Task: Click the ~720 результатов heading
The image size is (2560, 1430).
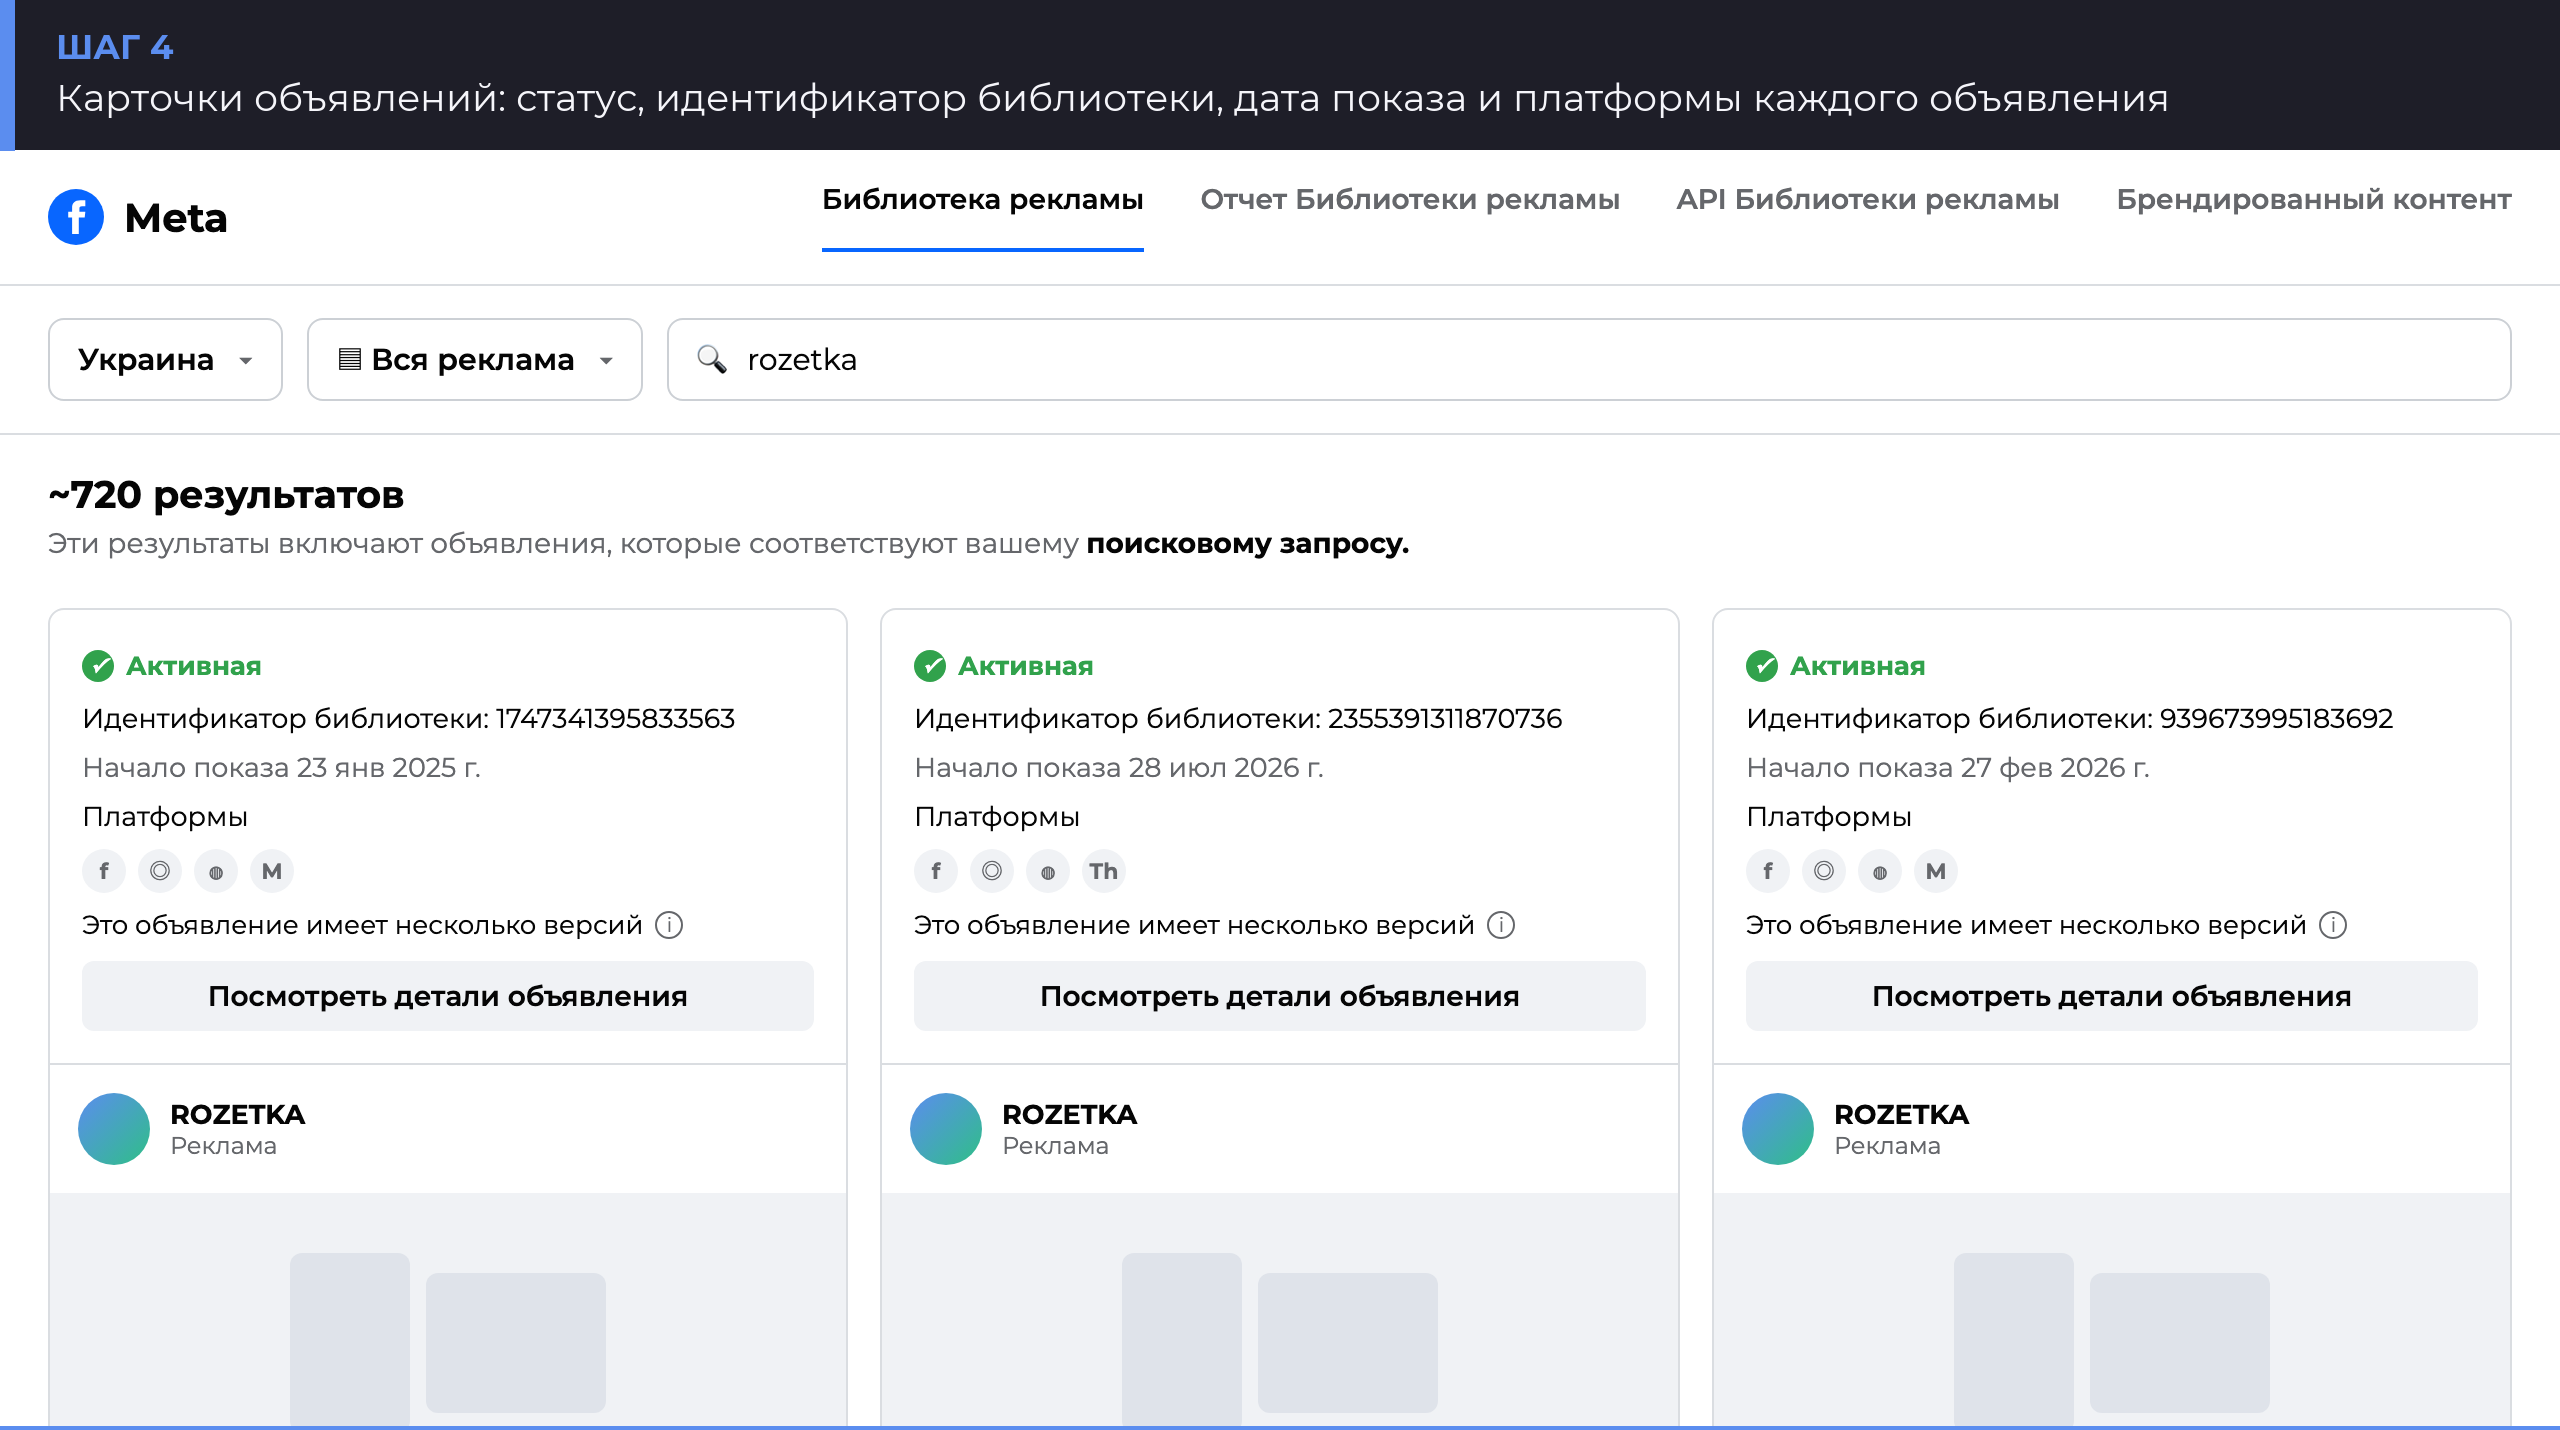Action: pyautogui.click(x=226, y=495)
